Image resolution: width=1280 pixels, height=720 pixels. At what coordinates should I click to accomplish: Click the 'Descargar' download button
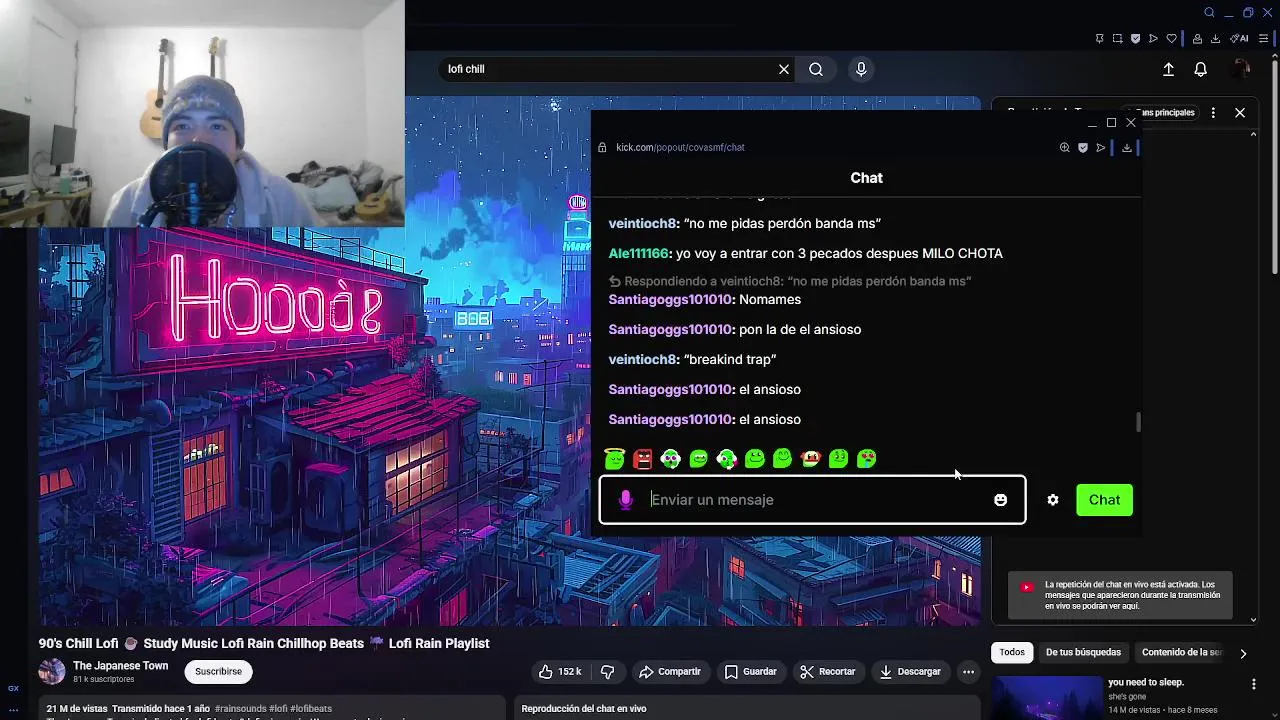click(x=911, y=672)
